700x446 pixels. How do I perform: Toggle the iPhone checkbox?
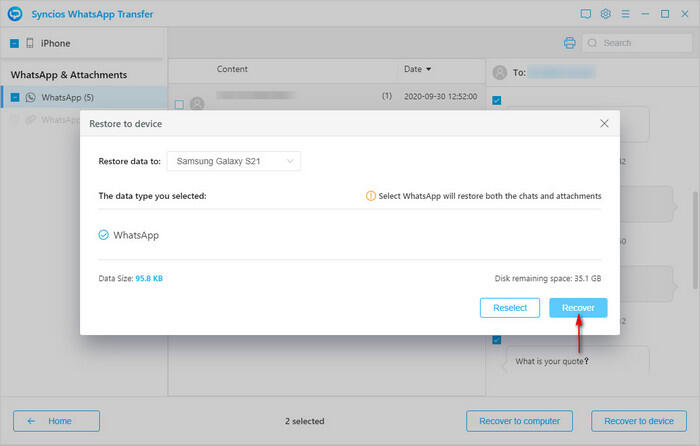pyautogui.click(x=14, y=44)
